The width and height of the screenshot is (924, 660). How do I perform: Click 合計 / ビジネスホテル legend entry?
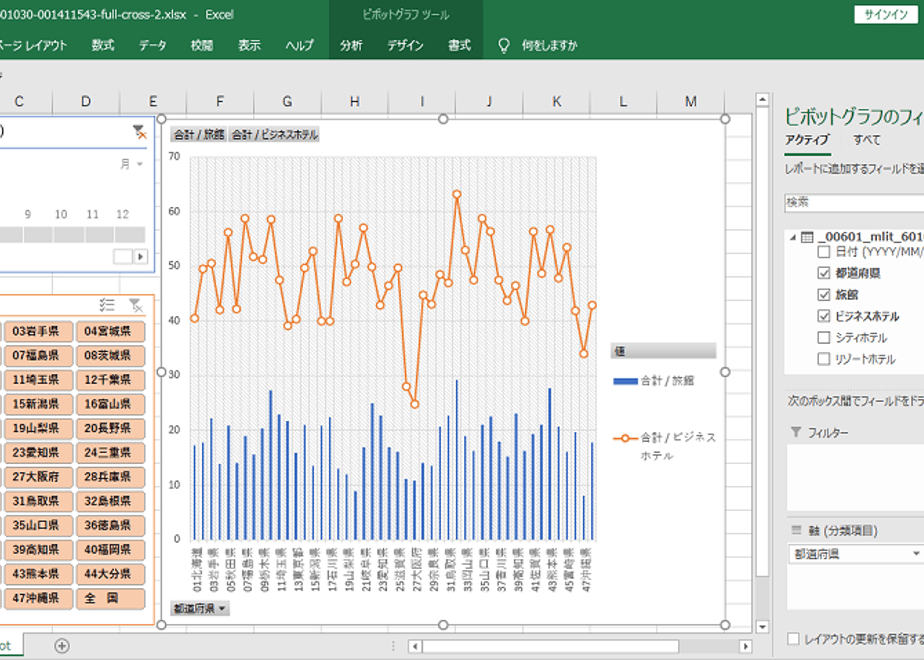point(664,446)
